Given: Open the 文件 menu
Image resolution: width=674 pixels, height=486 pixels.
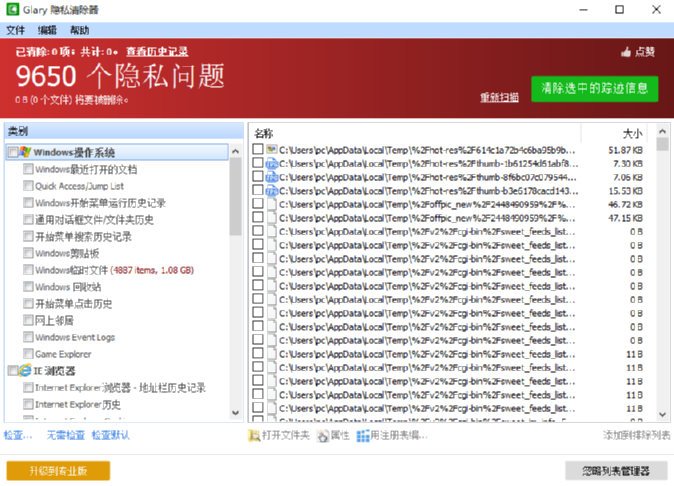Looking at the screenshot, I should point(15,30).
